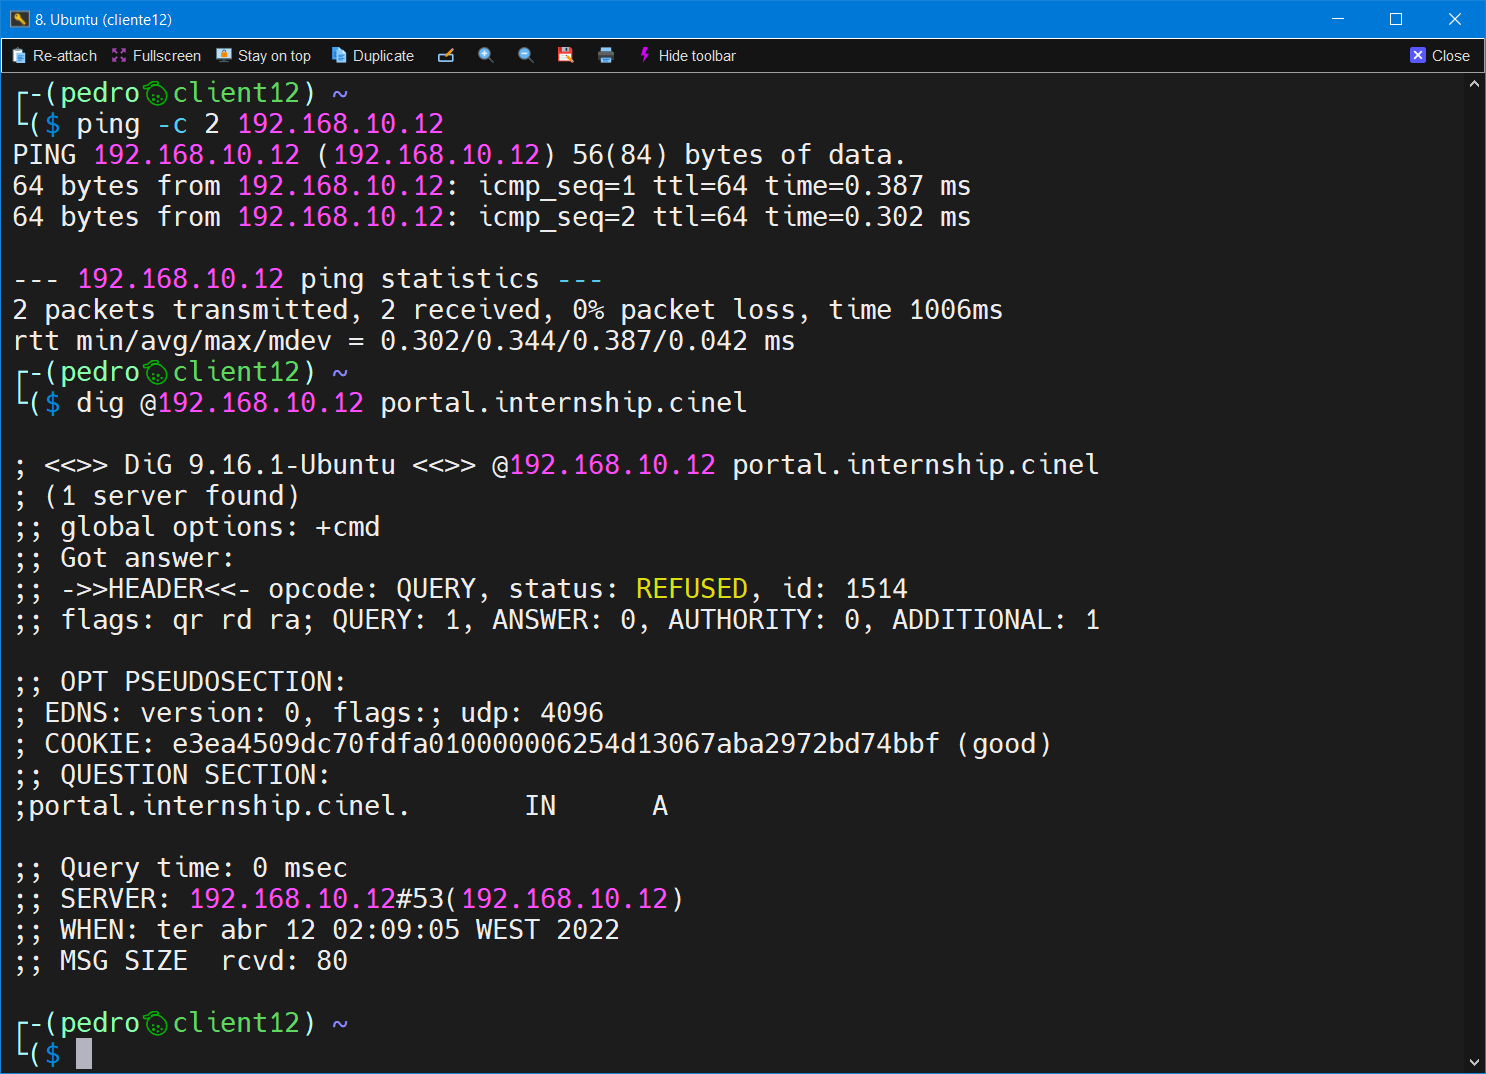Save terminal output with the floppy disk icon
This screenshot has height=1074, width=1486.
[x=566, y=56]
